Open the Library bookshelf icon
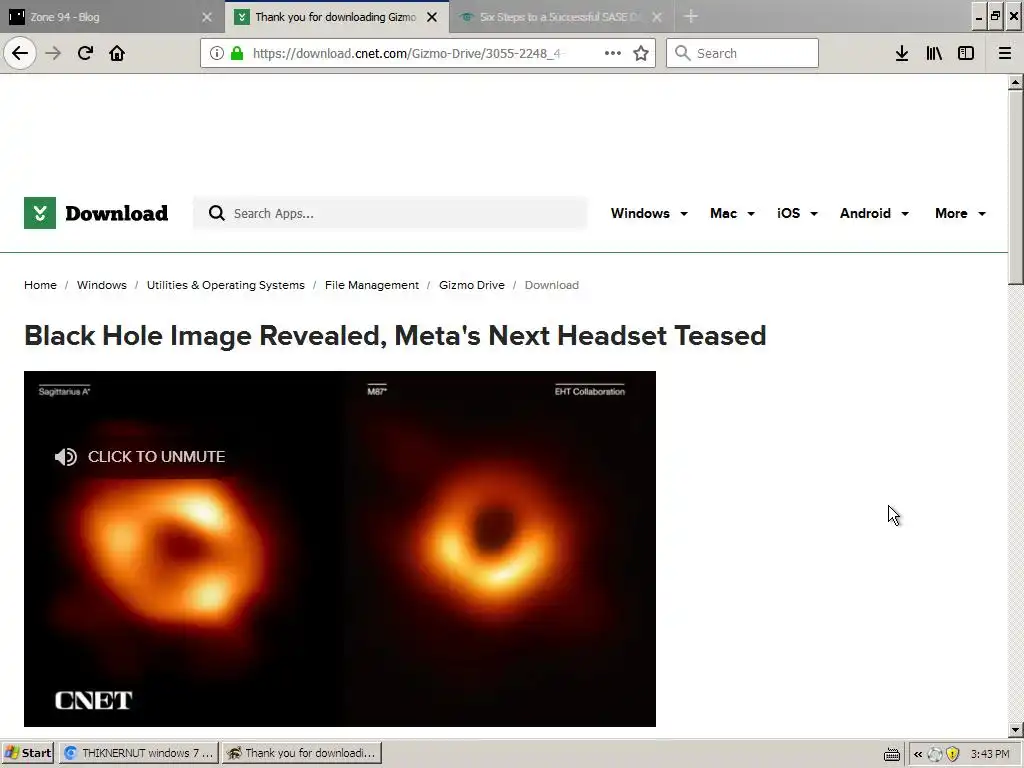This screenshot has height=768, width=1024. pos(934,53)
